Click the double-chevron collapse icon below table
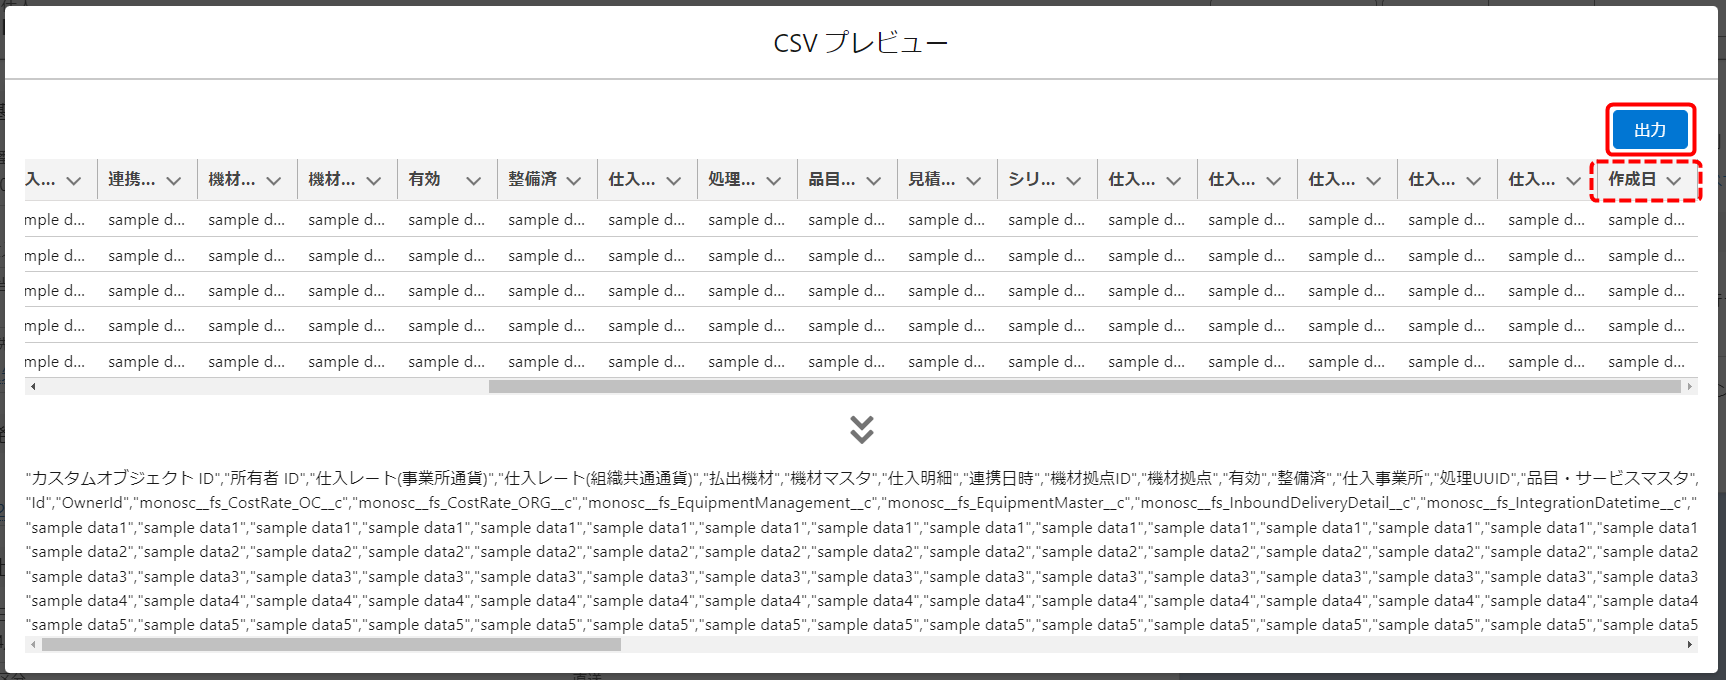This screenshot has width=1726, height=680. 861,430
